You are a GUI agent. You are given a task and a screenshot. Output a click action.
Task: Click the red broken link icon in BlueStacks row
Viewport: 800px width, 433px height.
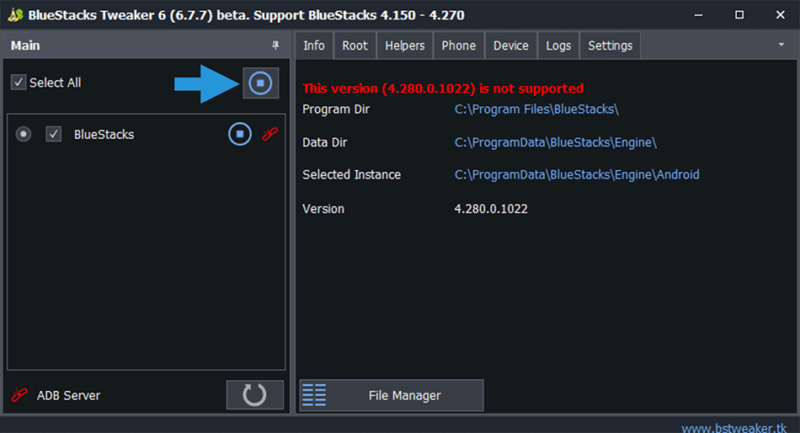(270, 134)
